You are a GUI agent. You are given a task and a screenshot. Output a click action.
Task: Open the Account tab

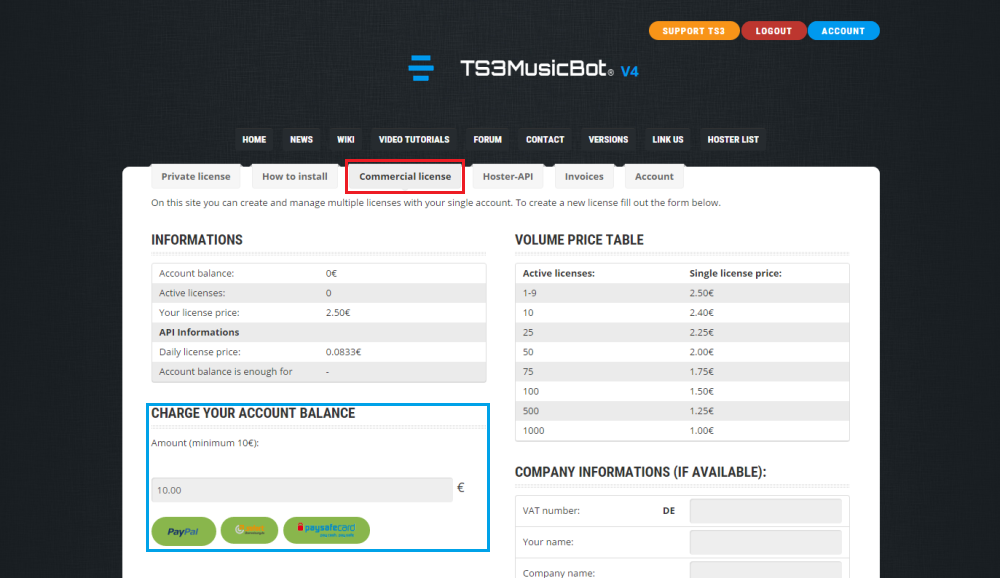coord(654,177)
